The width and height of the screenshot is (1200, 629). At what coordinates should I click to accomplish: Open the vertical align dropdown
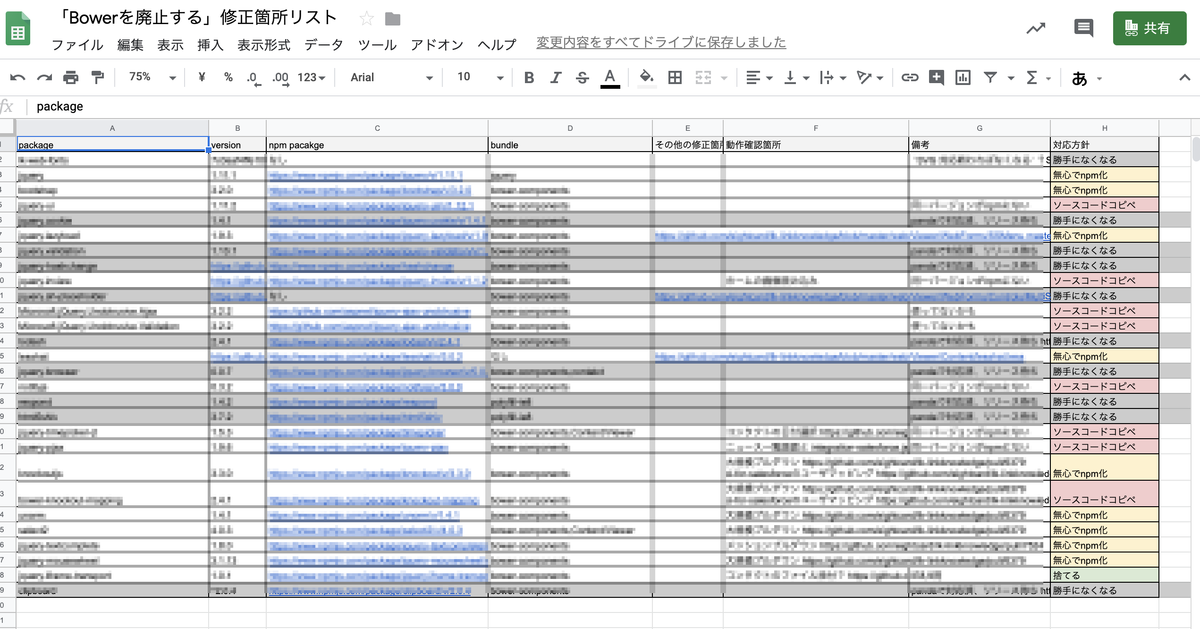(796, 77)
